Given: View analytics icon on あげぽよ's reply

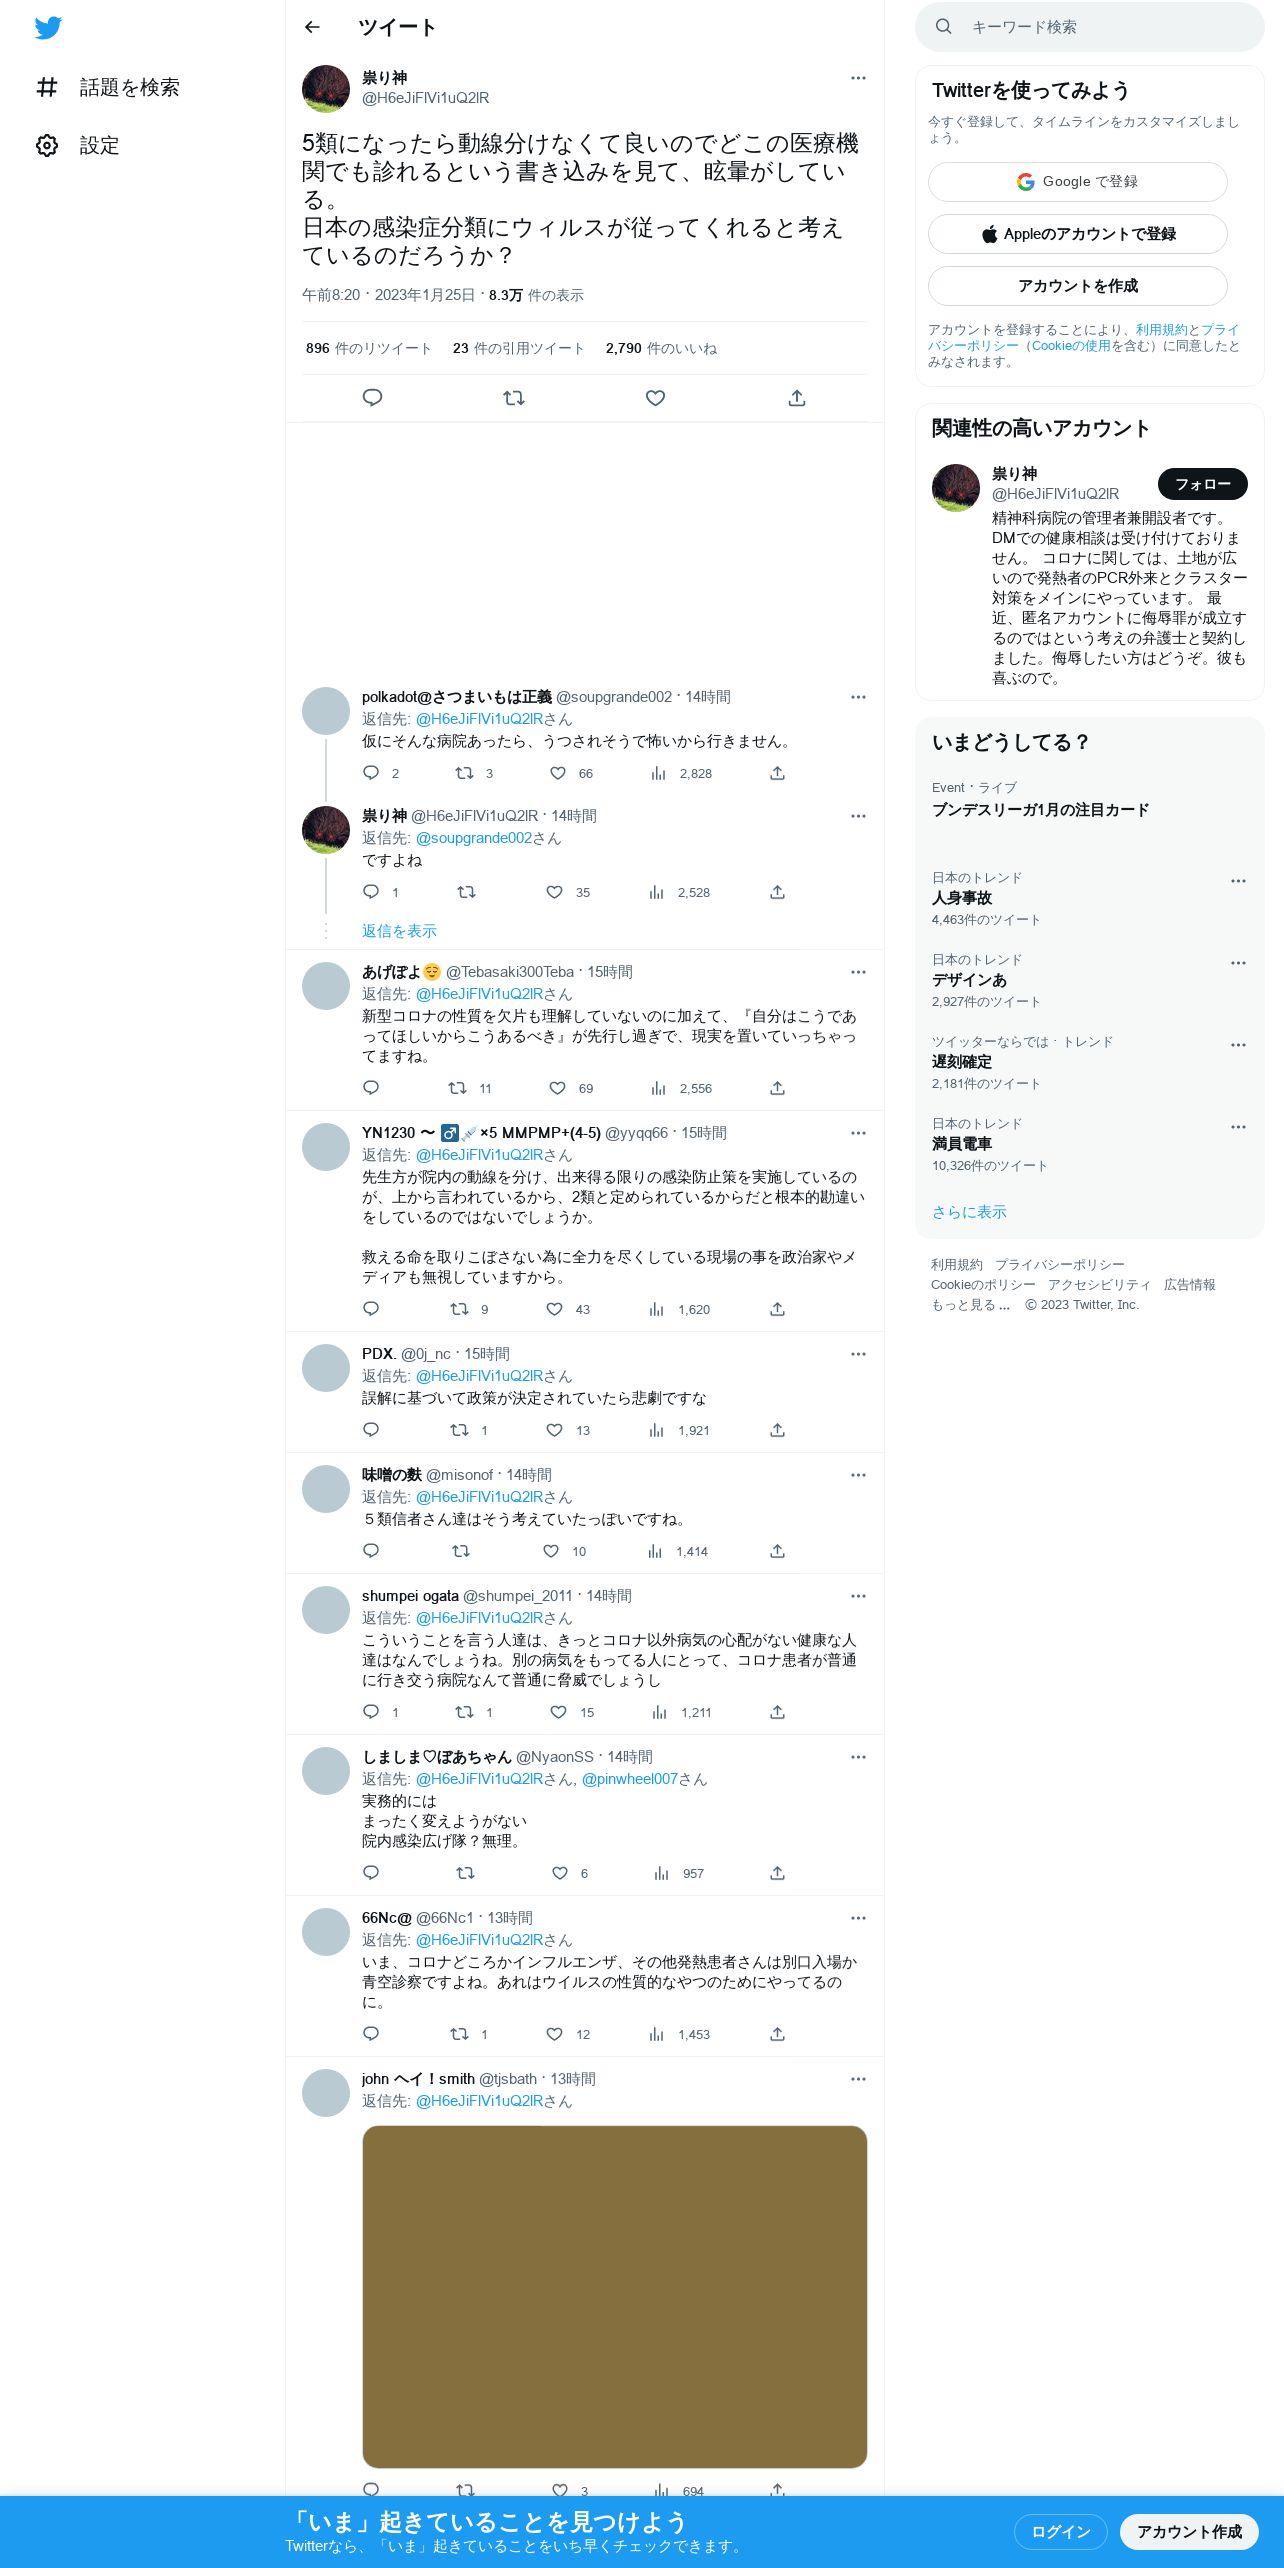Looking at the screenshot, I should coord(658,1088).
